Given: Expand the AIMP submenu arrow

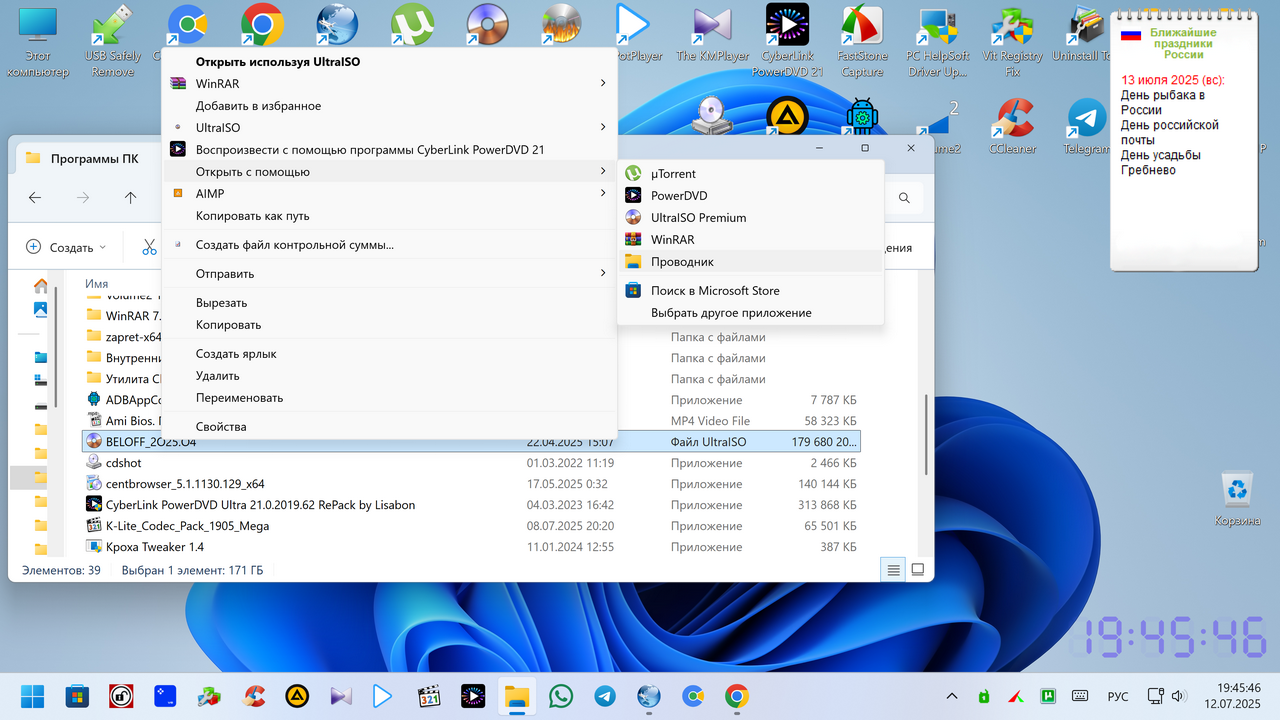Looking at the screenshot, I should (x=603, y=194).
